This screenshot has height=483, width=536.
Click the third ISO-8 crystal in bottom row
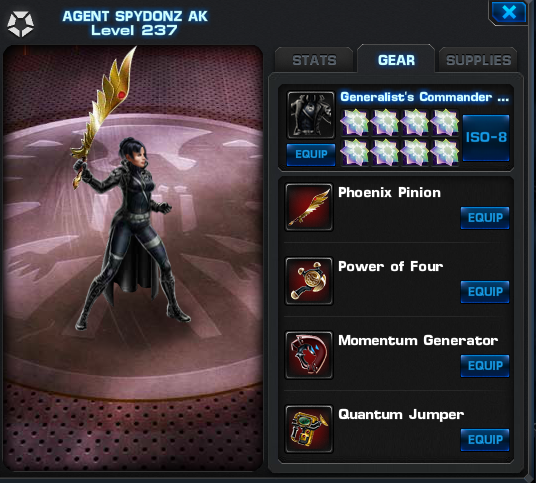click(415, 152)
